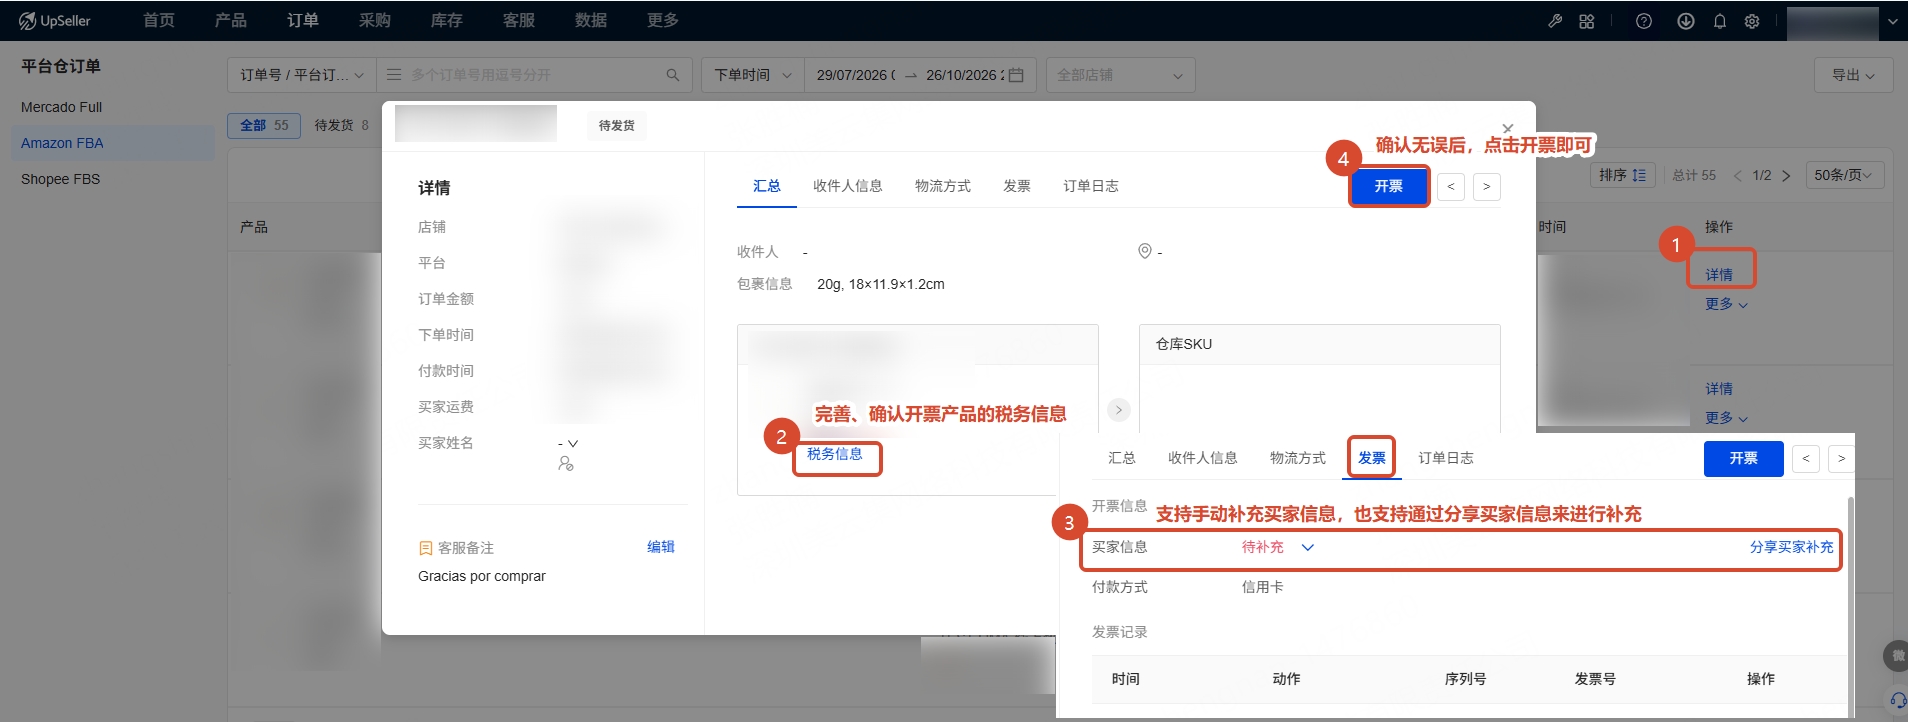The image size is (1908, 722).
Task: Click the list icon in order search field
Action: tap(394, 75)
